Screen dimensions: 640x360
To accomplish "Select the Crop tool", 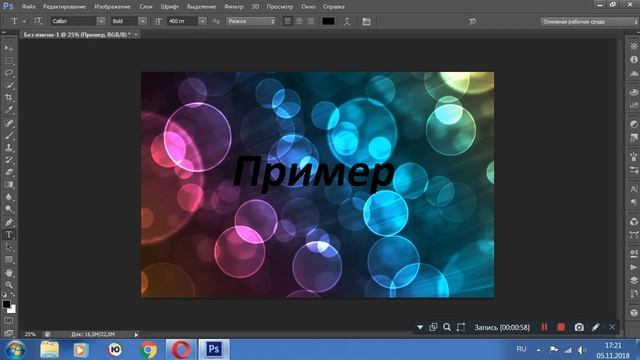I will [9, 98].
